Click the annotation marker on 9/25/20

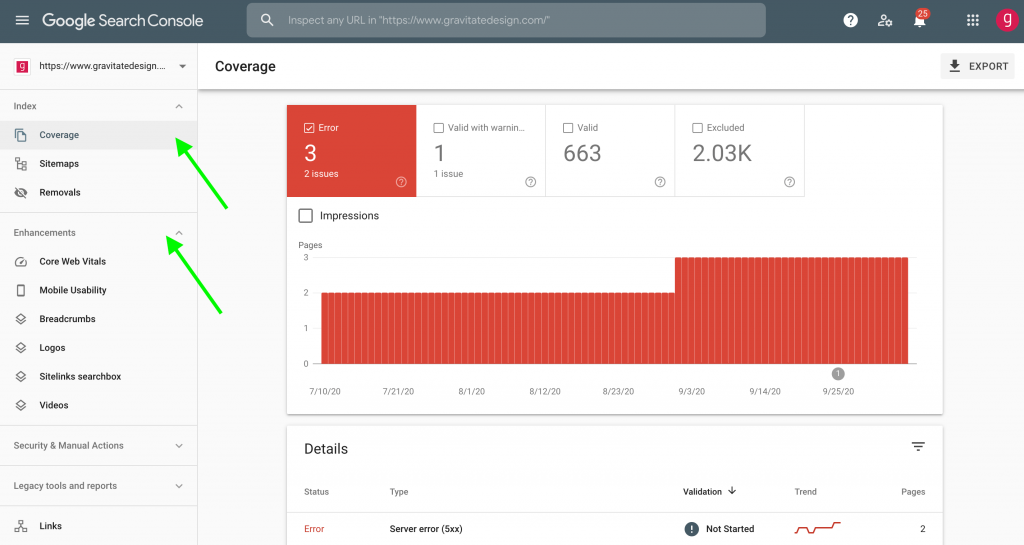pyautogui.click(x=838, y=374)
